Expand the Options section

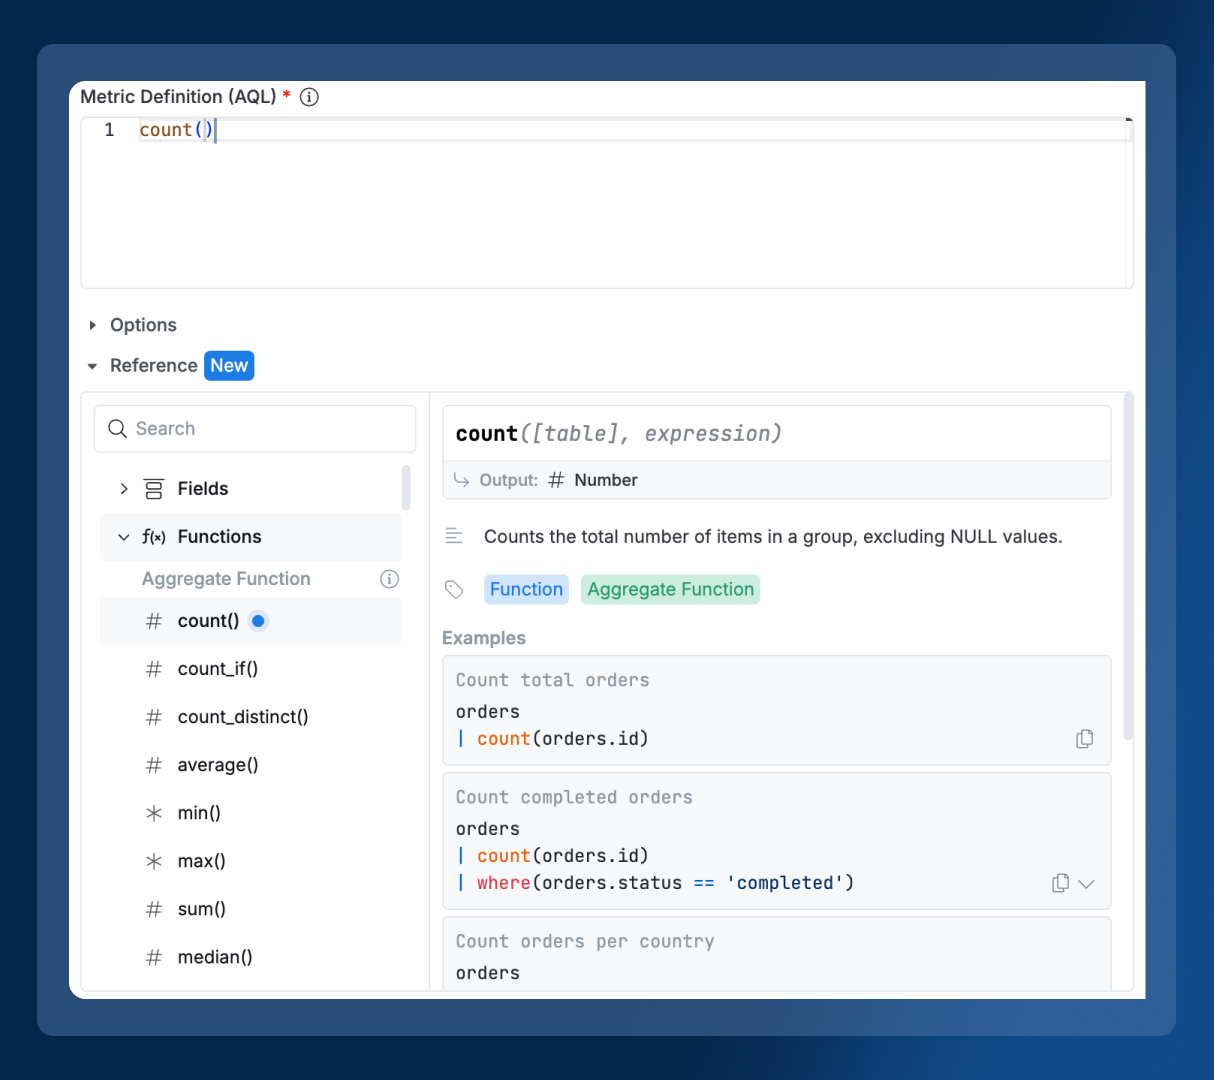point(93,325)
